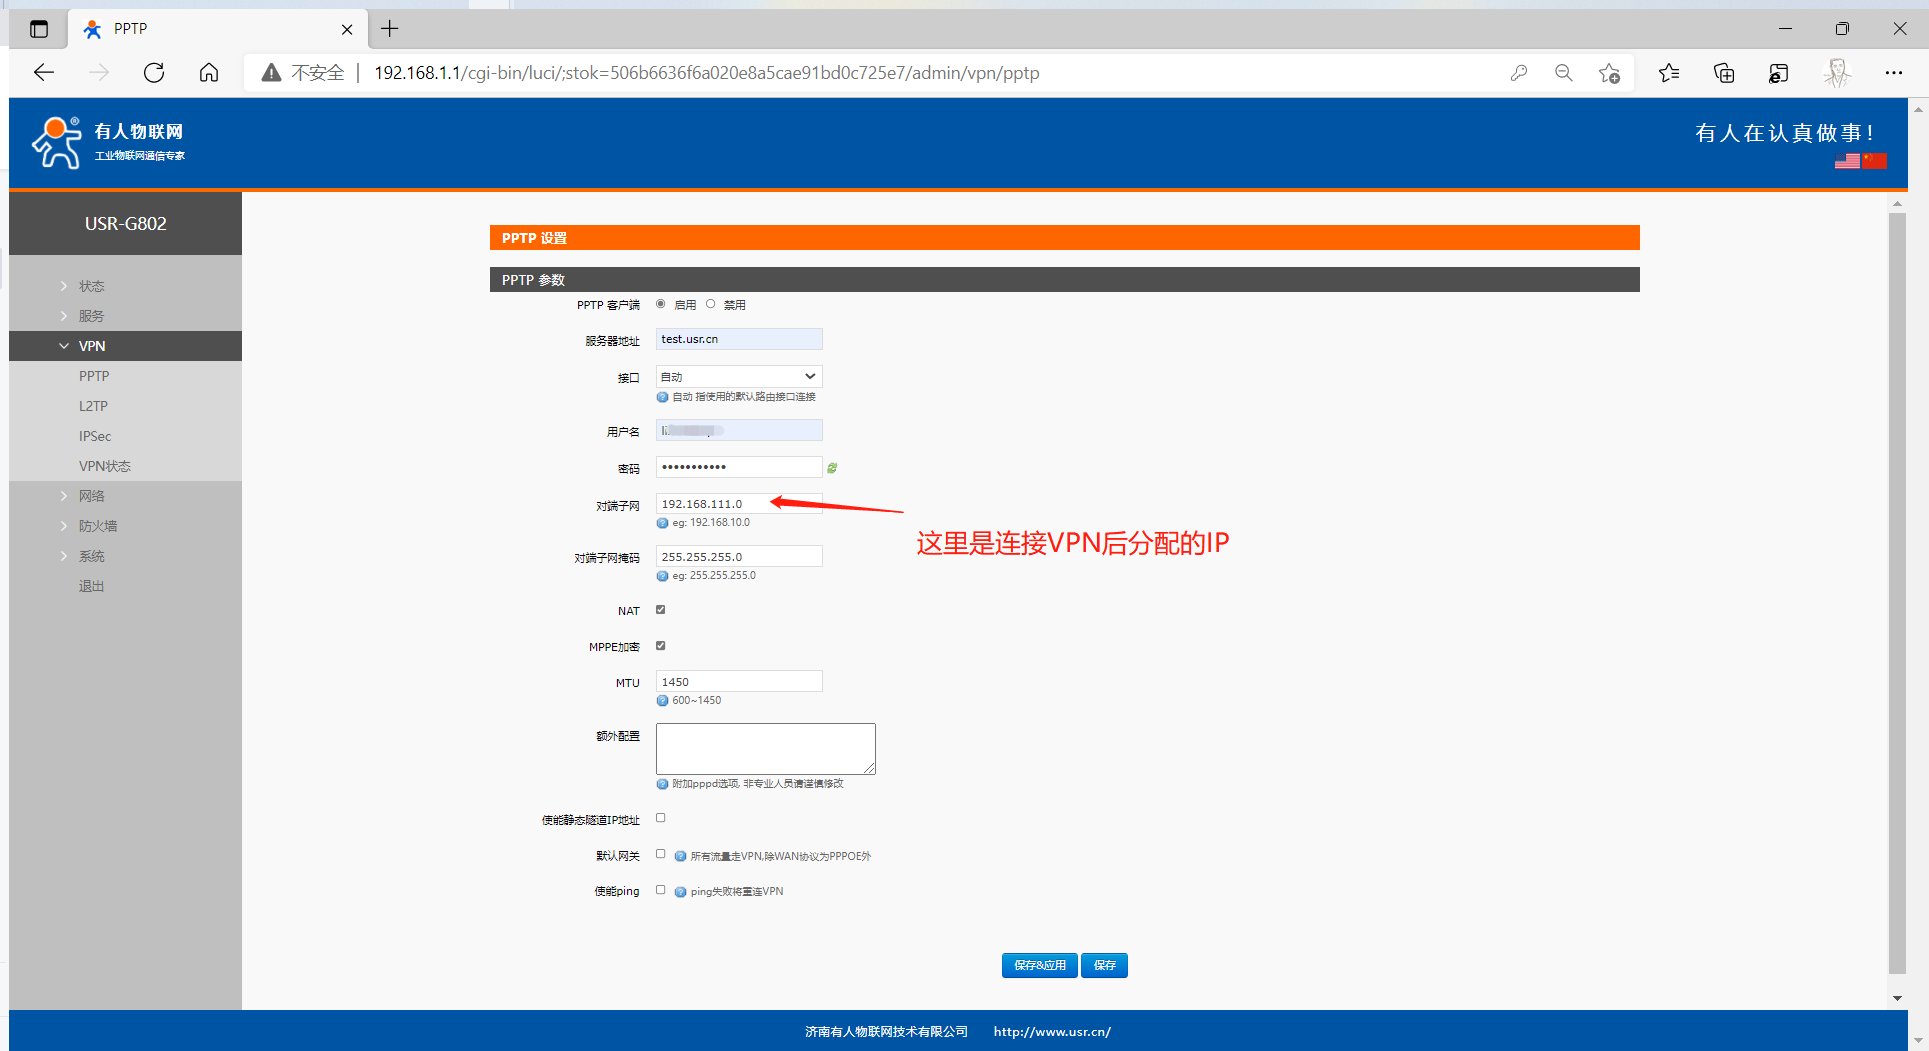1929x1051 pixels.
Task: Expand the 防火墙 sidebar section
Action: coord(98,526)
